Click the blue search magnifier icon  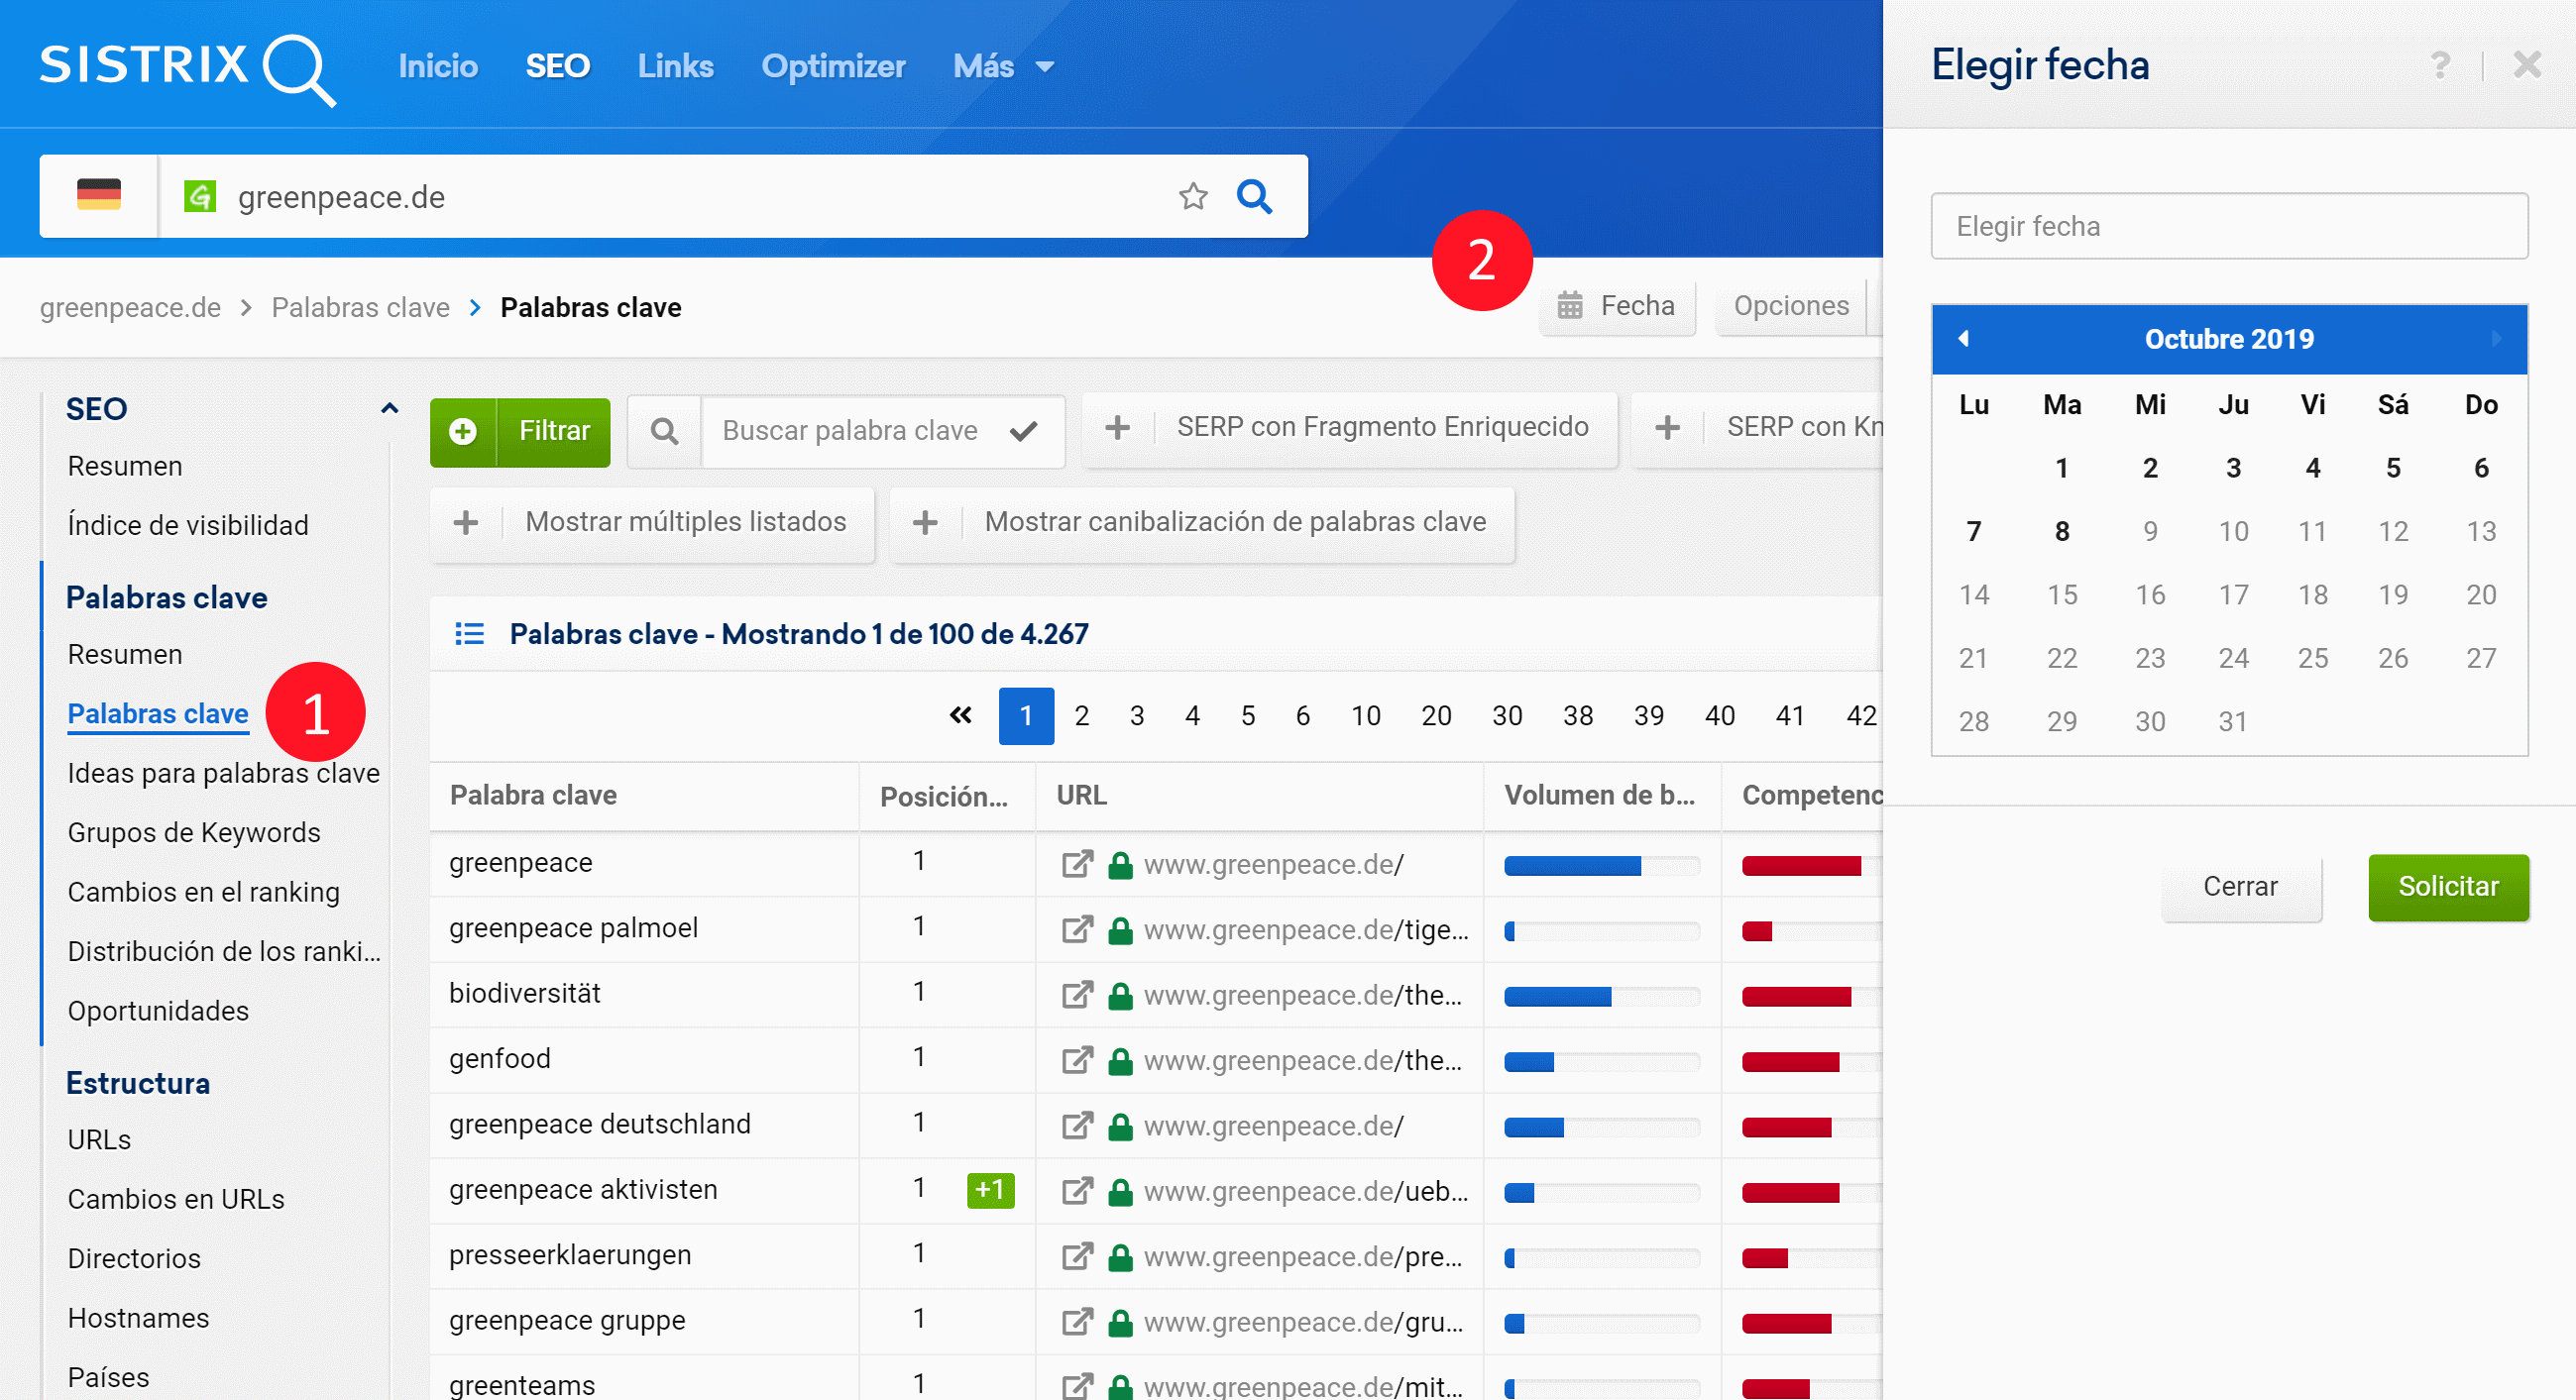click(x=1254, y=196)
